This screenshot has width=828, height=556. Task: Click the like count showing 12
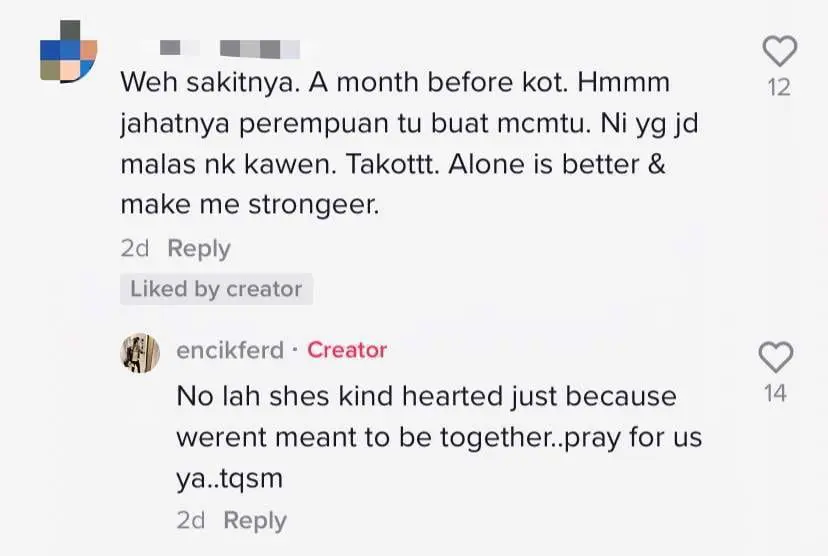(x=778, y=88)
